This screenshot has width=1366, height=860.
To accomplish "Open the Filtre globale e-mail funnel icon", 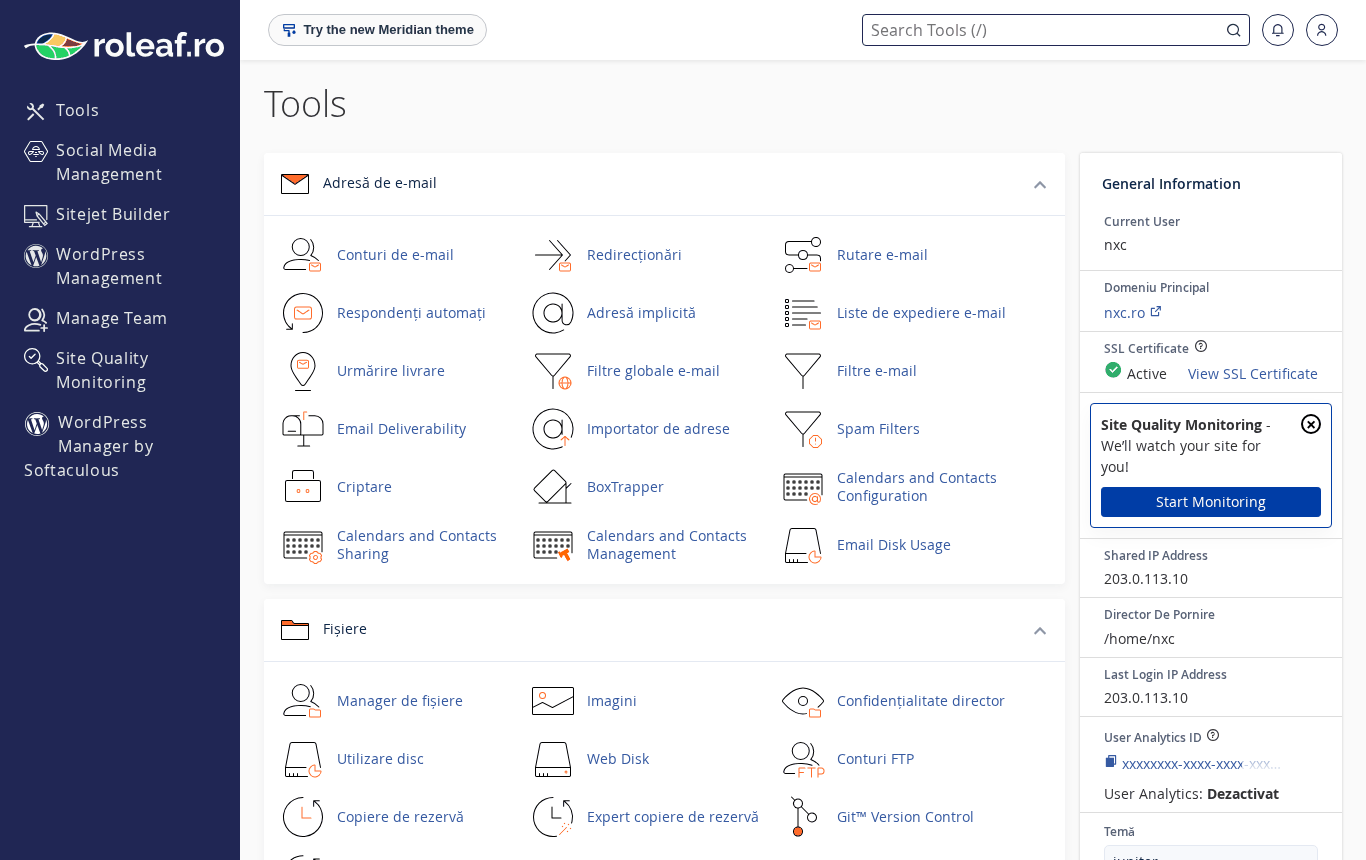I will coord(552,371).
